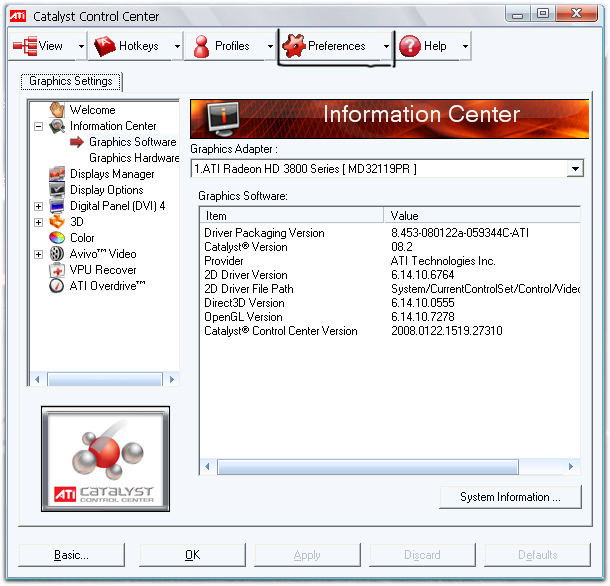Click the value 6.14.10.7278

tap(423, 317)
